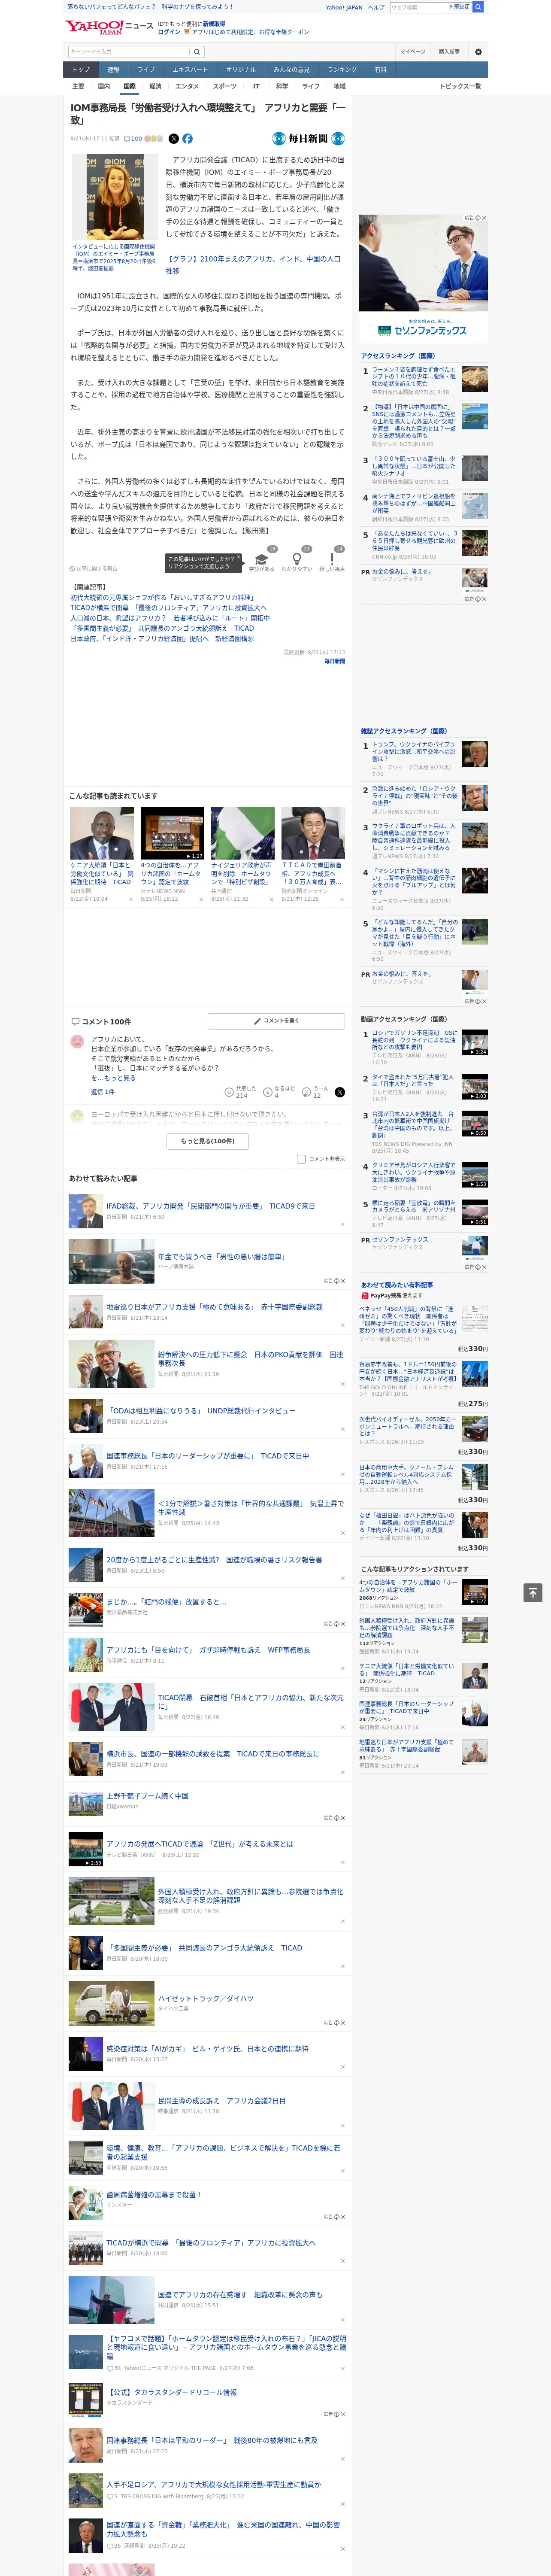Image resolution: width=551 pixels, height=2576 pixels.
Task: Open the ヘルプ link in the header
Action: click(x=376, y=7)
